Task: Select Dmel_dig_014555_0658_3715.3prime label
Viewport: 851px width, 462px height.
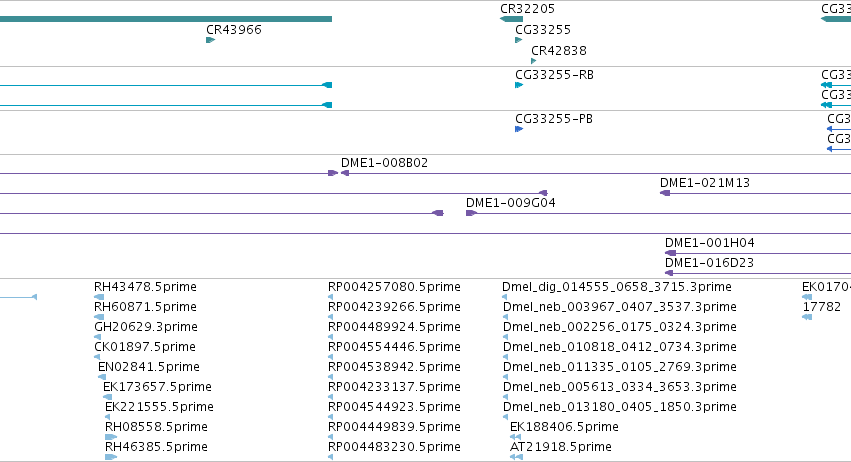Action: click(x=617, y=286)
